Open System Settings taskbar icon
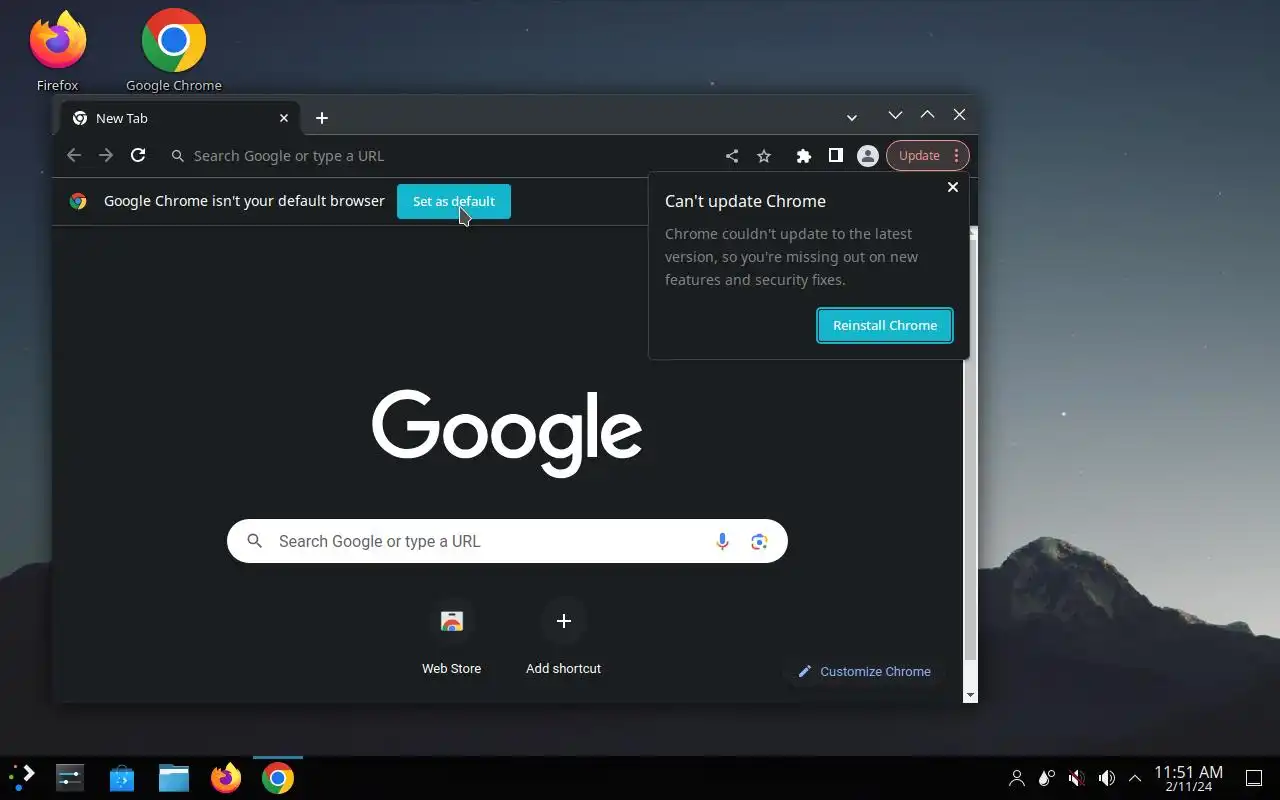The height and width of the screenshot is (800, 1280). click(x=70, y=778)
